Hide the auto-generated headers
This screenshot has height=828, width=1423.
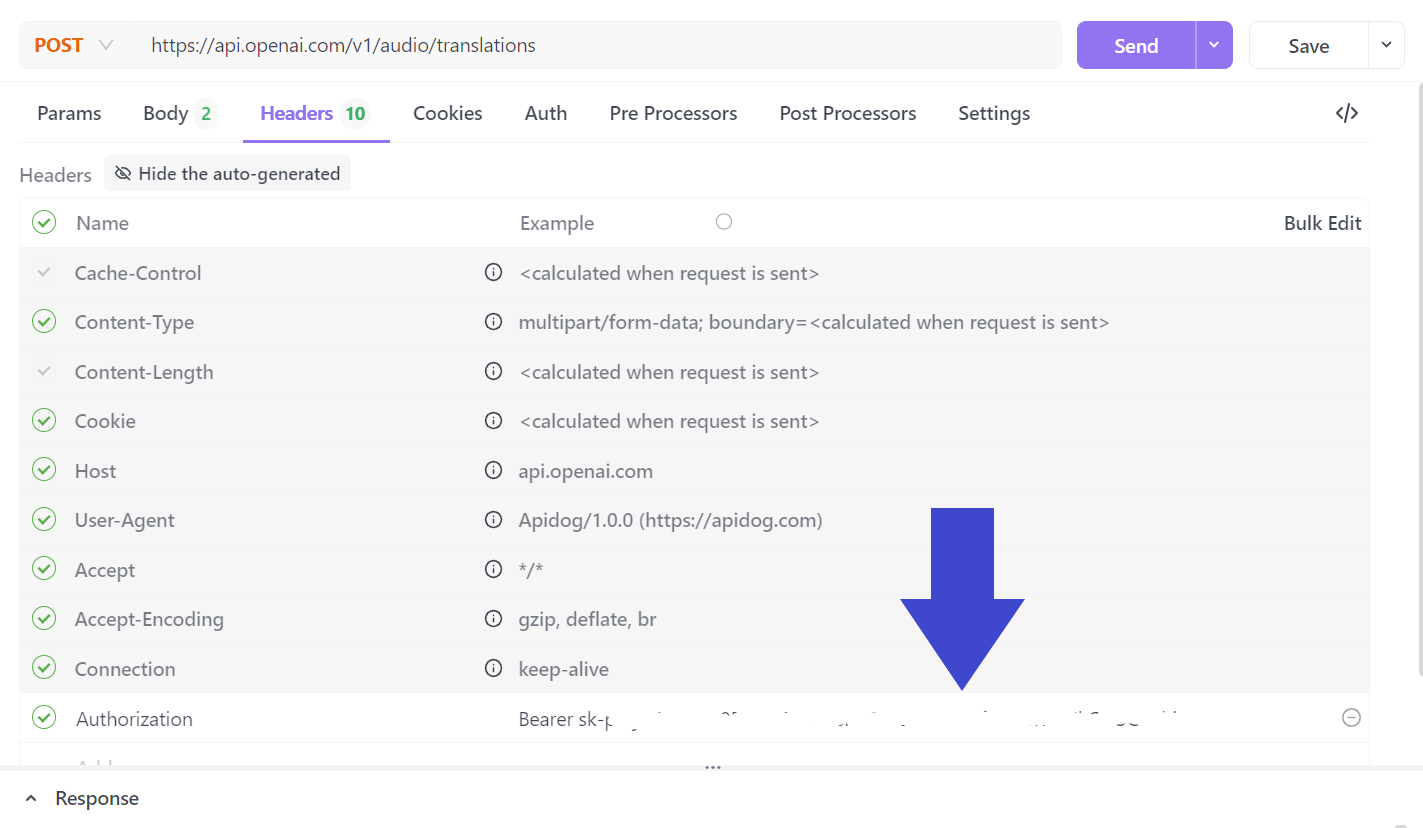click(228, 173)
